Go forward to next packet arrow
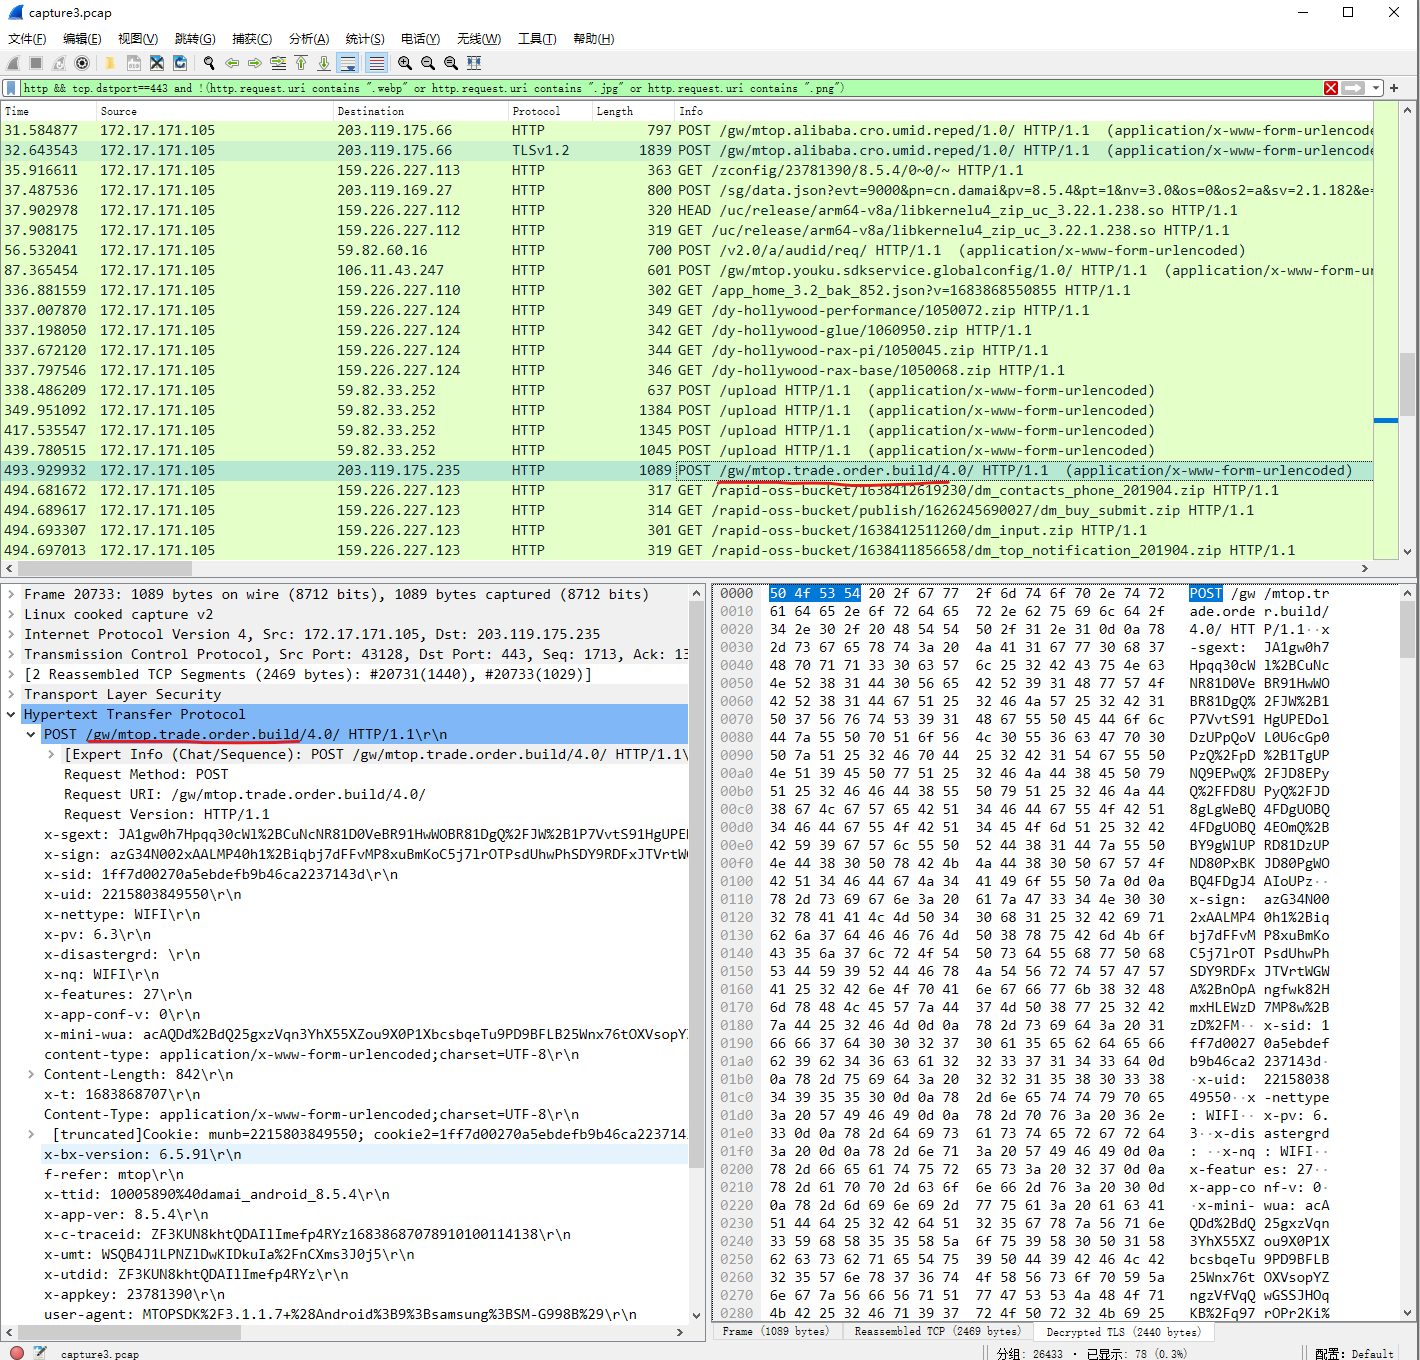The height and width of the screenshot is (1360, 1420). click(x=255, y=63)
